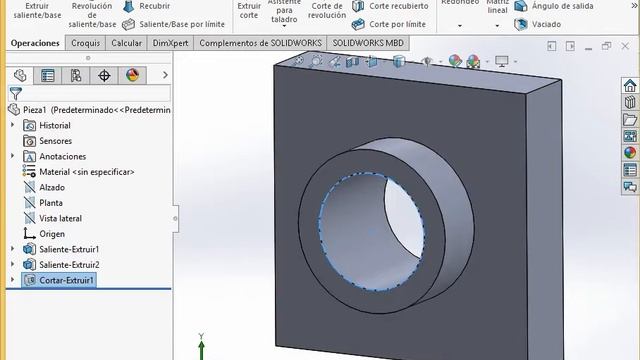Viewport: 640px width, 360px height.
Task: Select the Corte por límite icon
Action: (x=358, y=24)
